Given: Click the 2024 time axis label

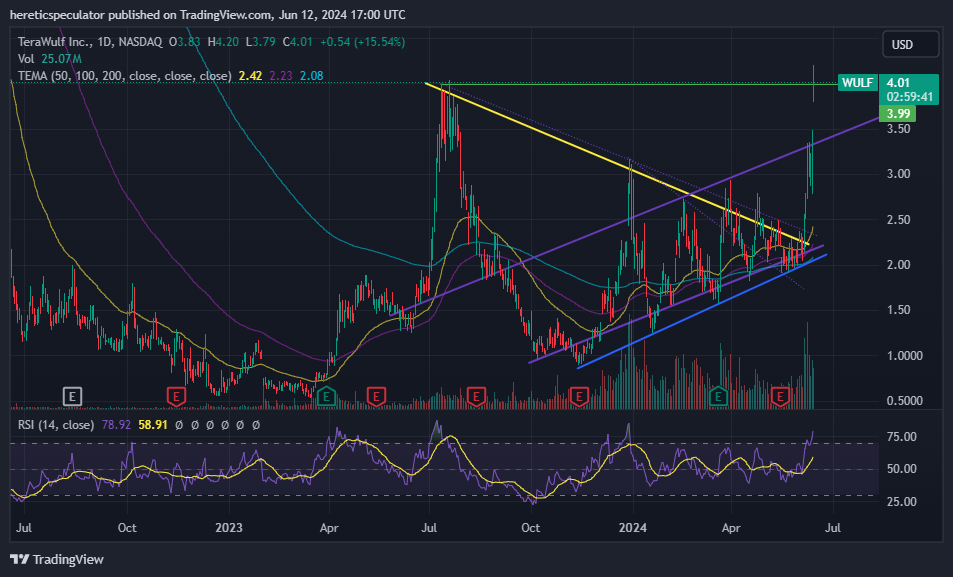Looking at the screenshot, I should pos(633,528).
